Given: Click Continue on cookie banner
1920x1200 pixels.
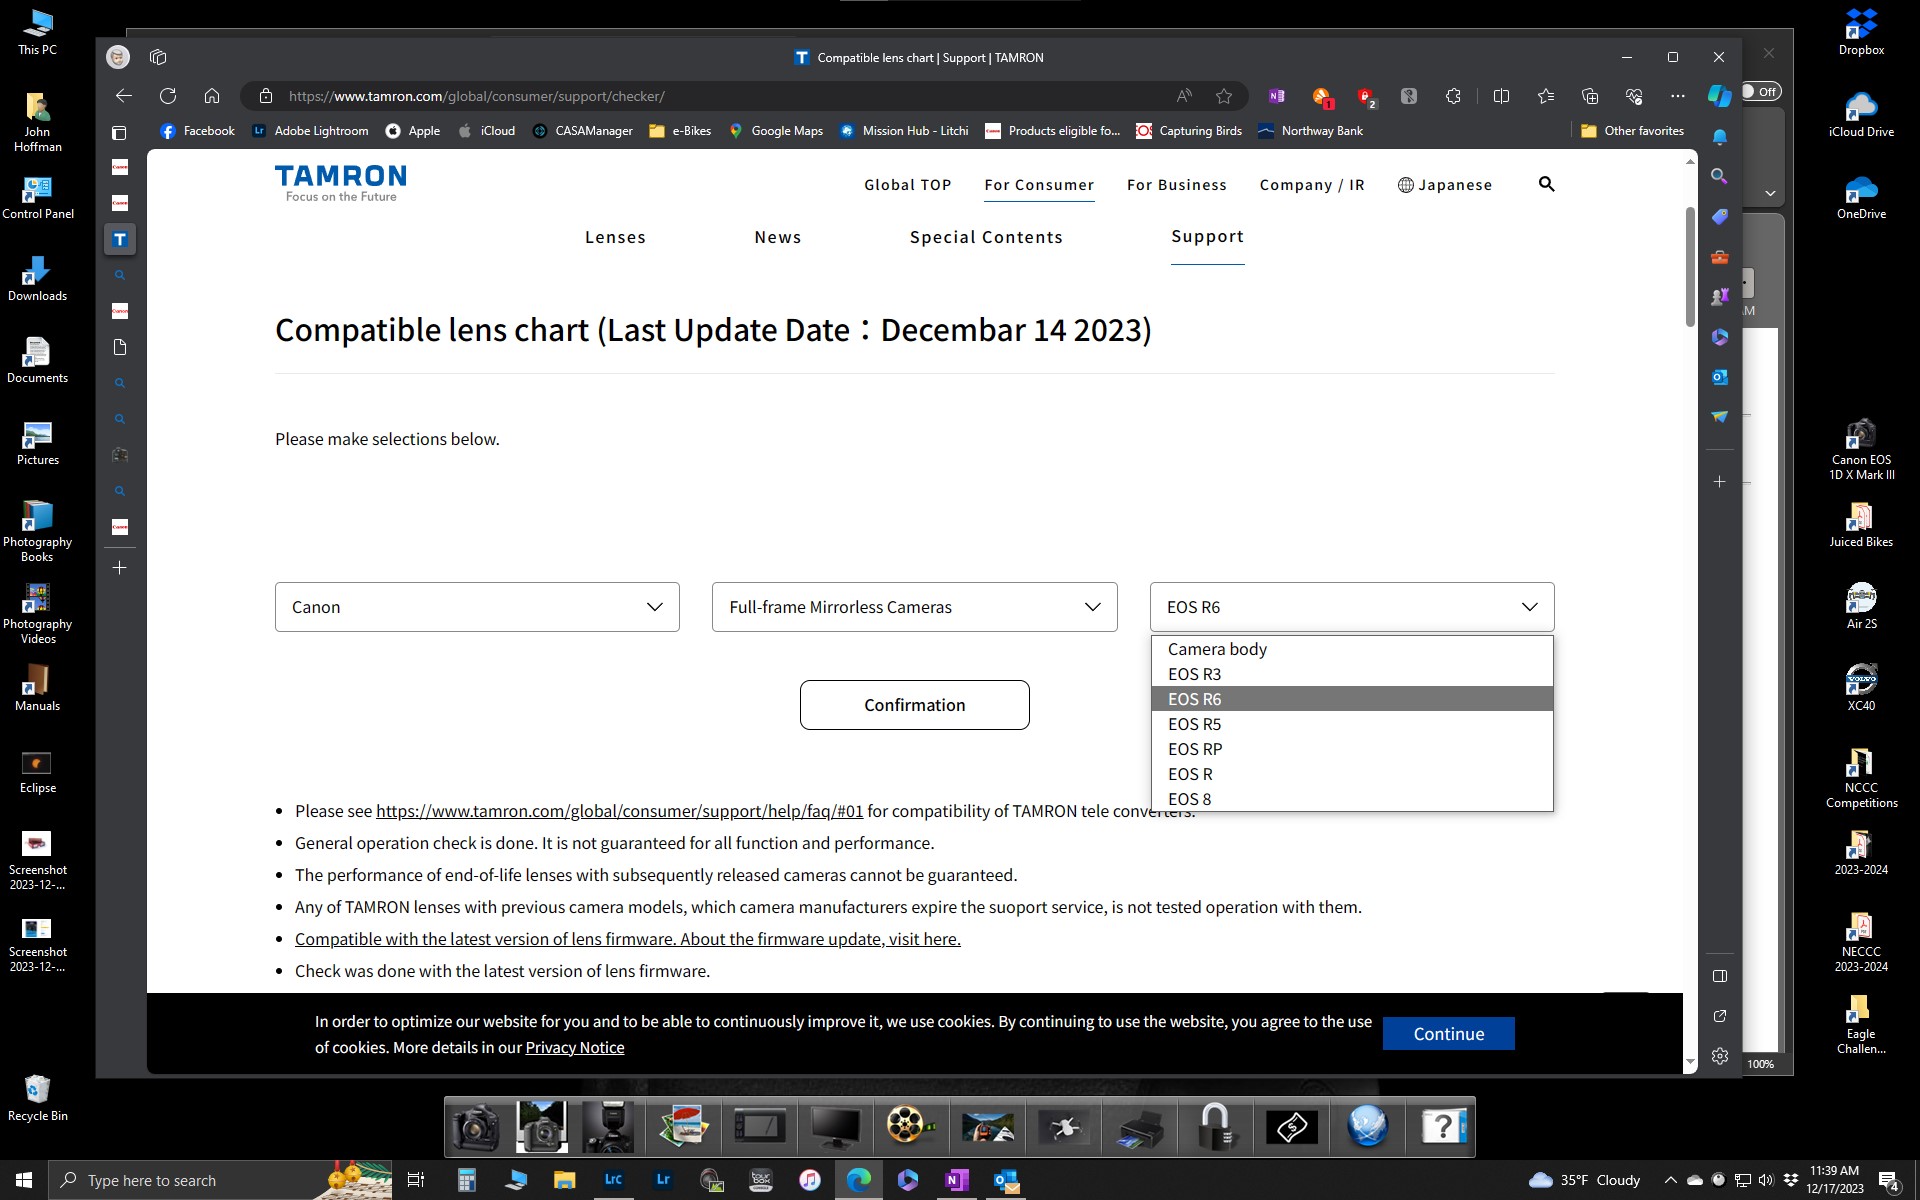Looking at the screenshot, I should (x=1448, y=1034).
